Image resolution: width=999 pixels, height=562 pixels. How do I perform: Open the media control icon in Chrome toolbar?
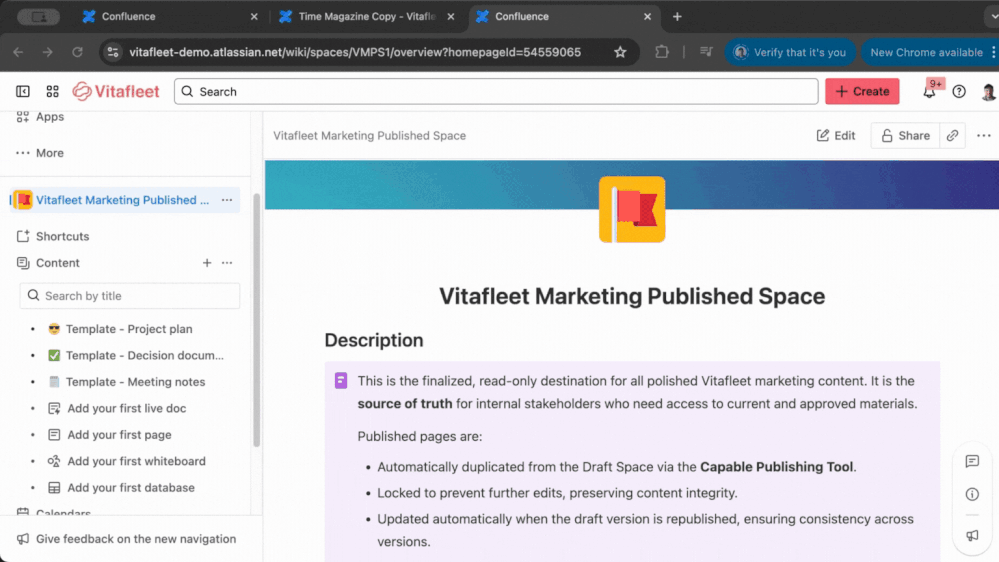706,52
